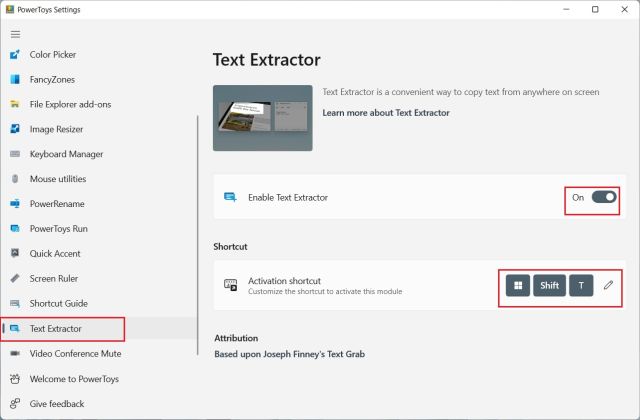
Task: Click the File Explorer add-ons icon
Action: (15, 104)
